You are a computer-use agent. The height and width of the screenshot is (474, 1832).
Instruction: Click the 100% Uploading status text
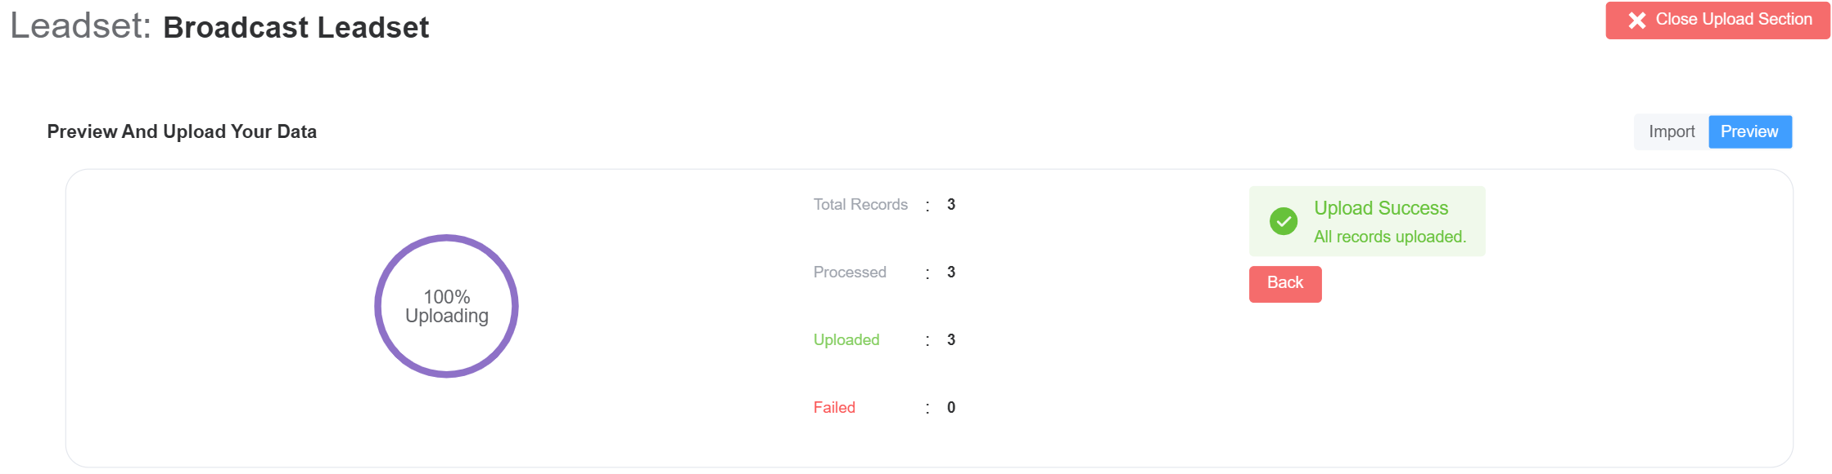click(x=446, y=306)
